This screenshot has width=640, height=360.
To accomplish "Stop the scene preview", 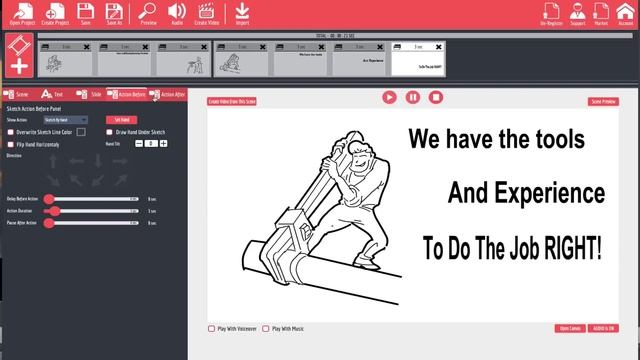I will 436,98.
